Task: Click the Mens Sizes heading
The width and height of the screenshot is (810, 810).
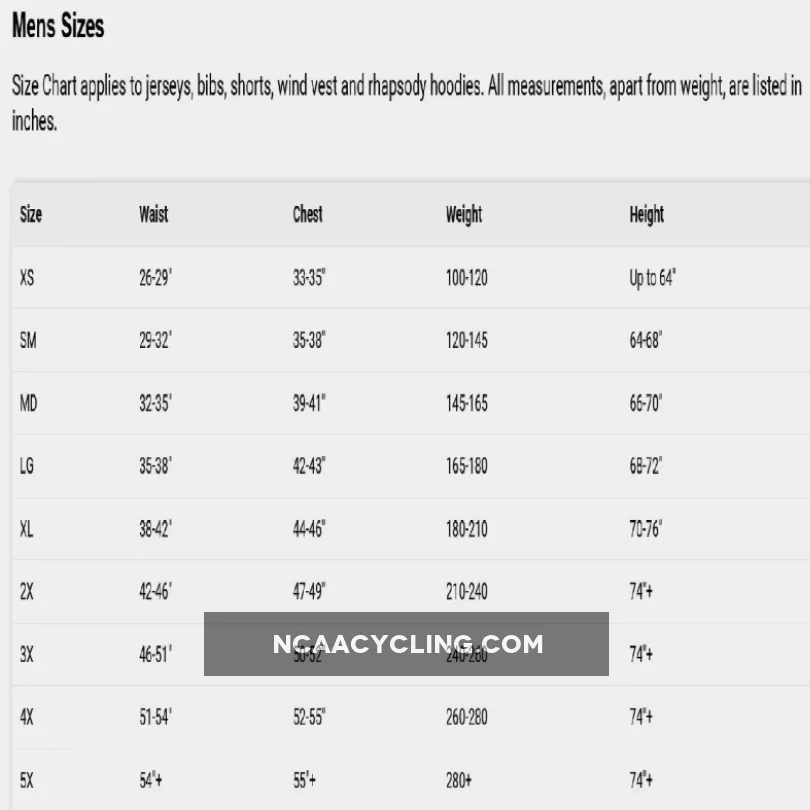Action: [x=58, y=27]
